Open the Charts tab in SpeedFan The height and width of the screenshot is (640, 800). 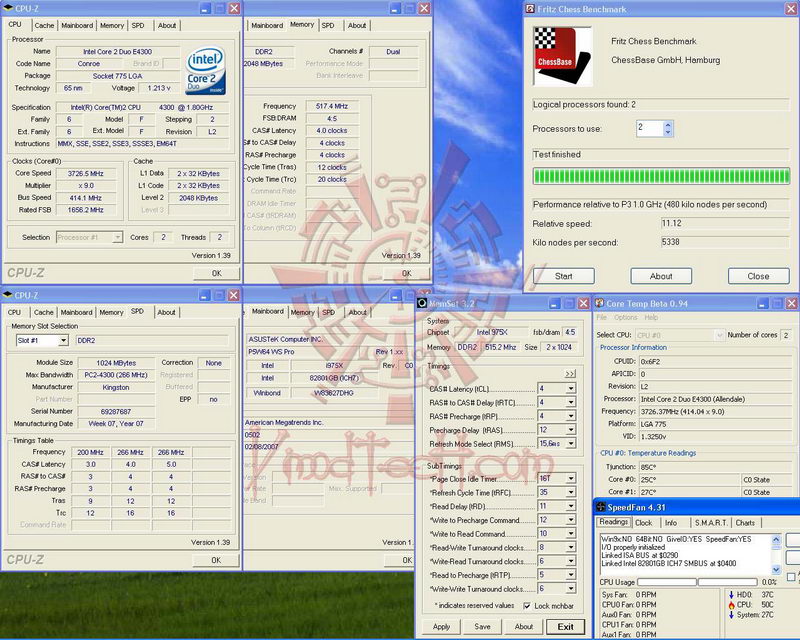pyautogui.click(x=745, y=523)
